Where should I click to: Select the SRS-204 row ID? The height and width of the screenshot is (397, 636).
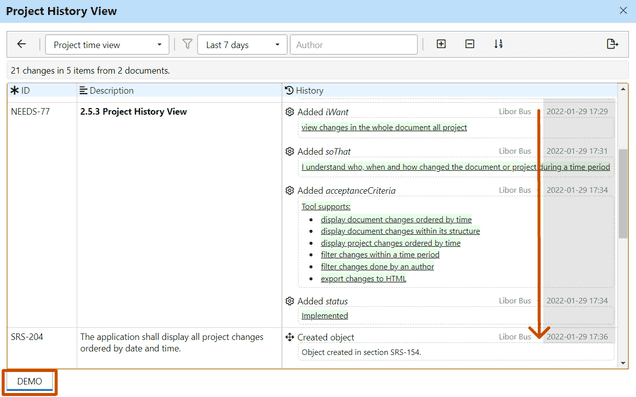point(27,337)
